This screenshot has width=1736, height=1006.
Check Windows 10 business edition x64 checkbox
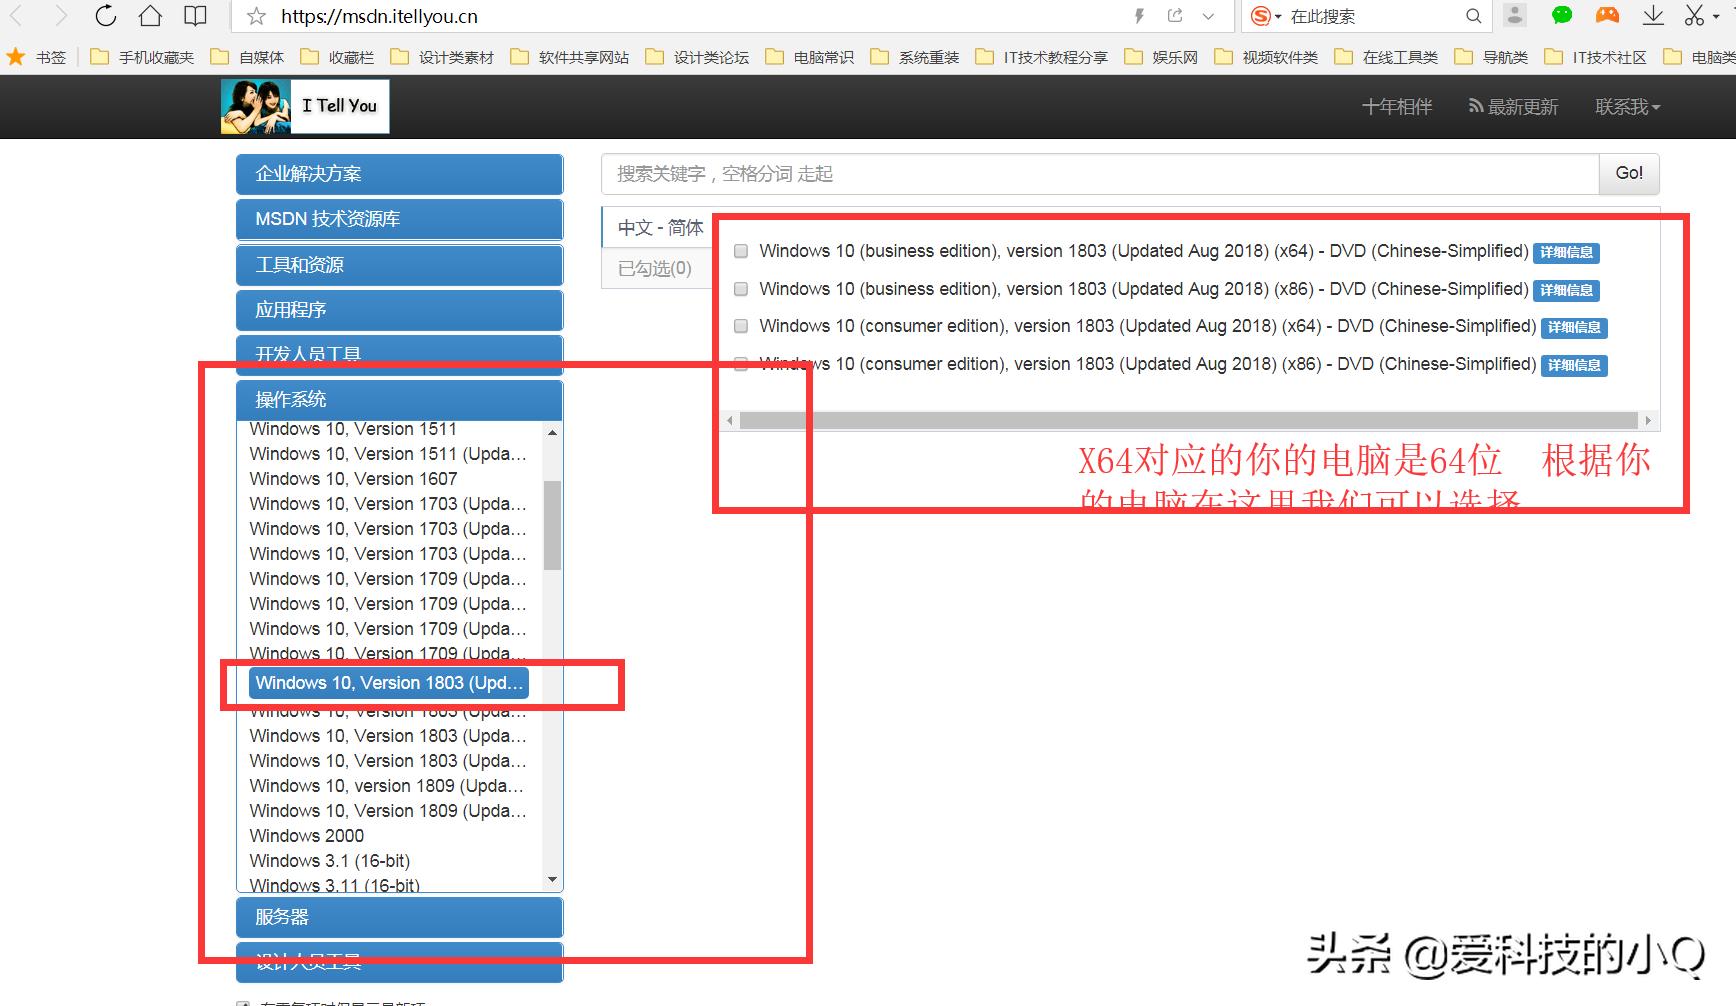click(740, 251)
